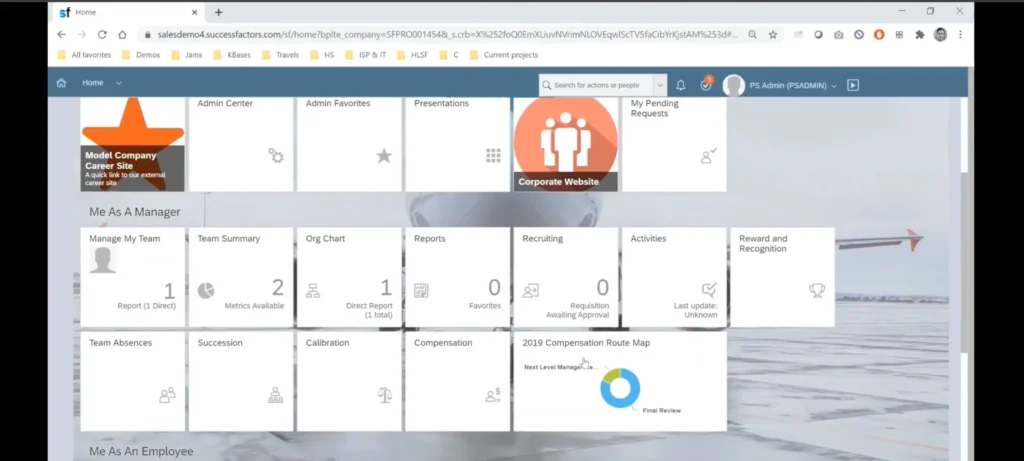The height and width of the screenshot is (461, 1024).
Task: Open the Model Company Career Site tile
Action: pyautogui.click(x=133, y=144)
